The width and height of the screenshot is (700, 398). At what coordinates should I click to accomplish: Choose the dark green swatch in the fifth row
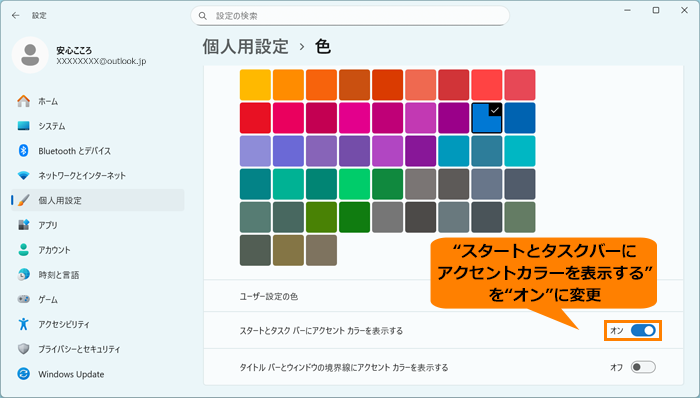coord(354,217)
